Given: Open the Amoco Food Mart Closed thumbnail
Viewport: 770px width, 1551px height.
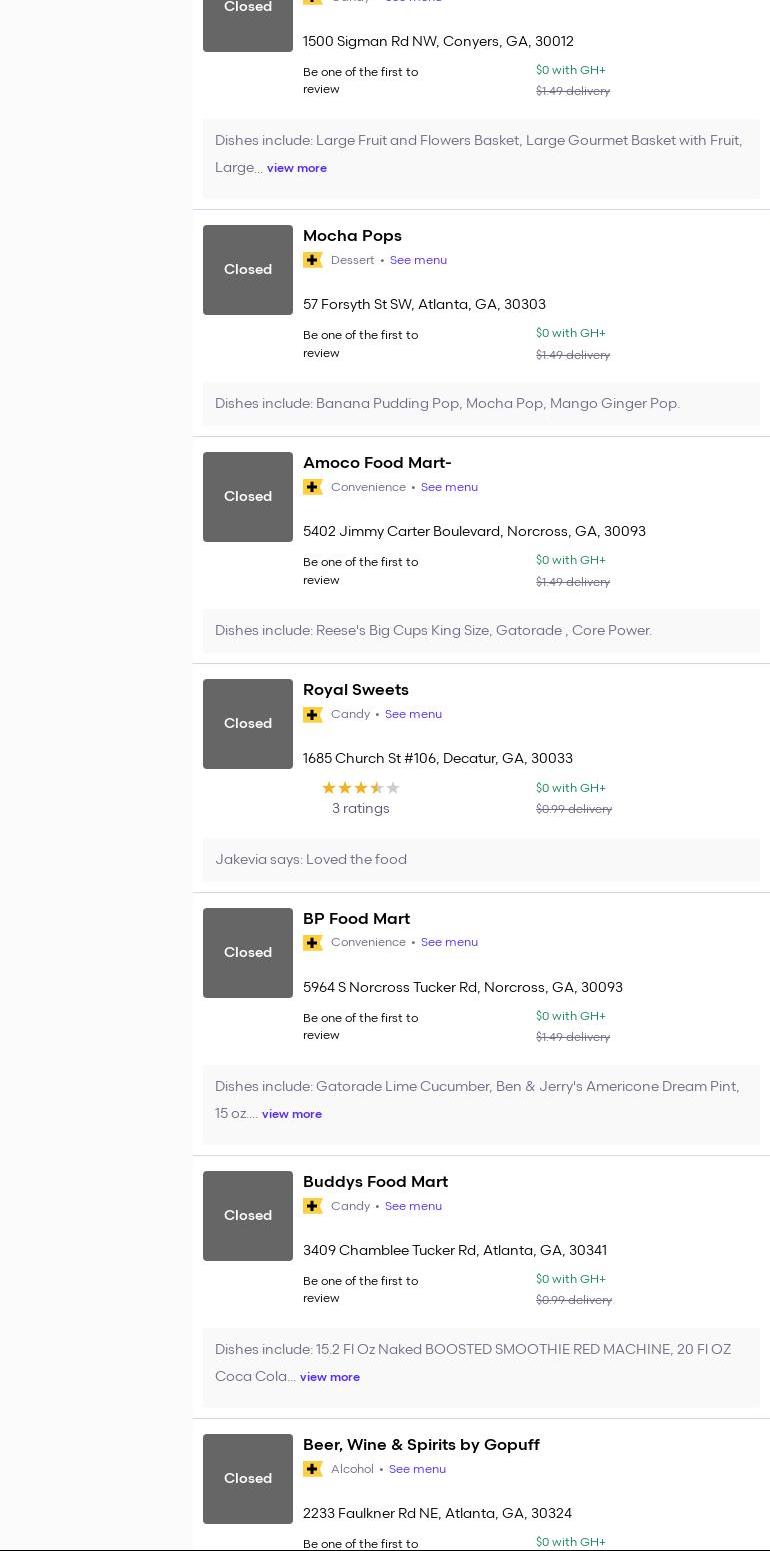Looking at the screenshot, I should point(248,497).
